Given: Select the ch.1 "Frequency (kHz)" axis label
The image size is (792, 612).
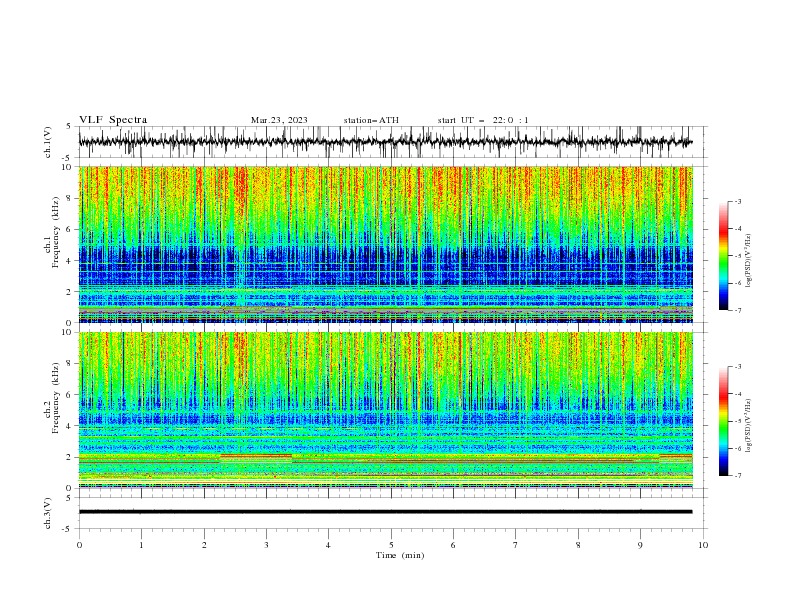Looking at the screenshot, I should pos(55,232).
